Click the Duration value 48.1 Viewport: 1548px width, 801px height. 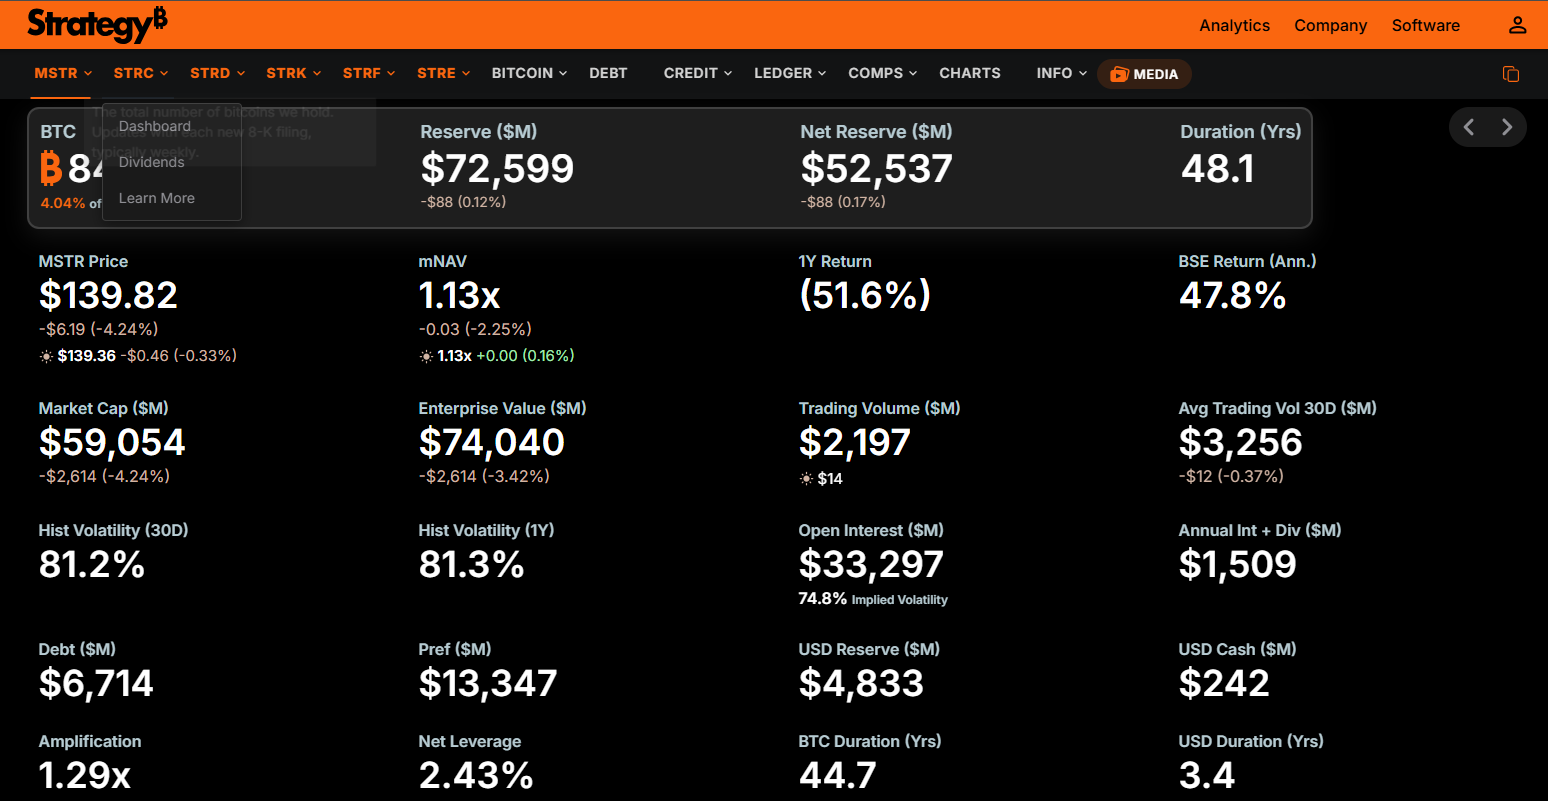pyautogui.click(x=1217, y=169)
